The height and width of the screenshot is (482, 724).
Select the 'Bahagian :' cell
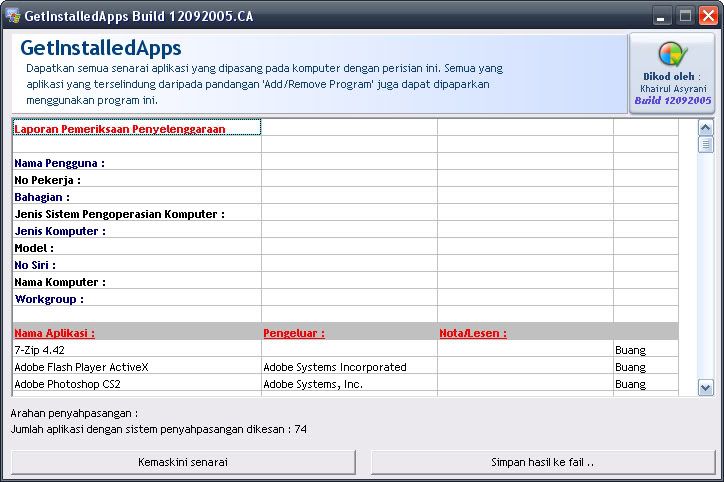point(137,196)
